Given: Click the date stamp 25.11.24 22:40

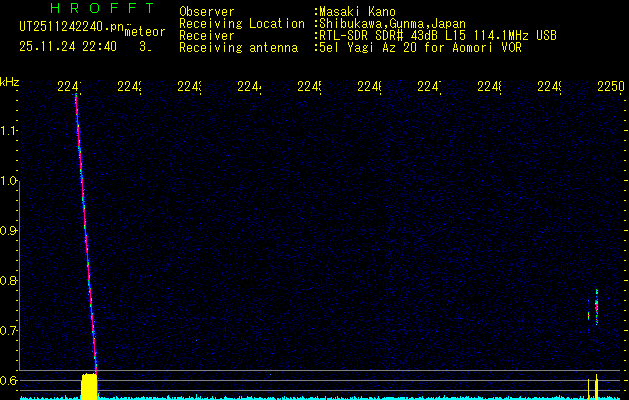Looking at the screenshot, I should [68, 47].
